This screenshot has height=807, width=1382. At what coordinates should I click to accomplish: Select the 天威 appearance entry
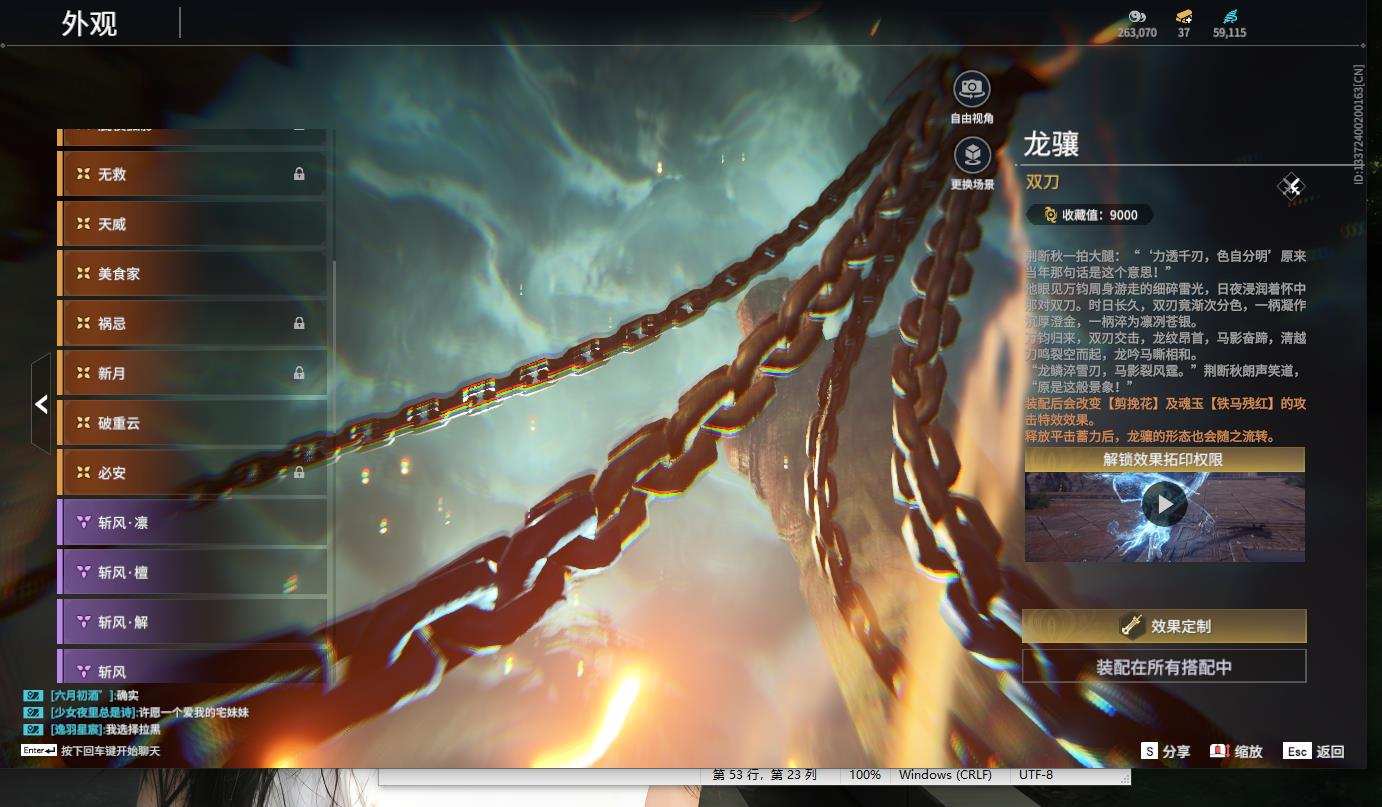pyautogui.click(x=192, y=224)
